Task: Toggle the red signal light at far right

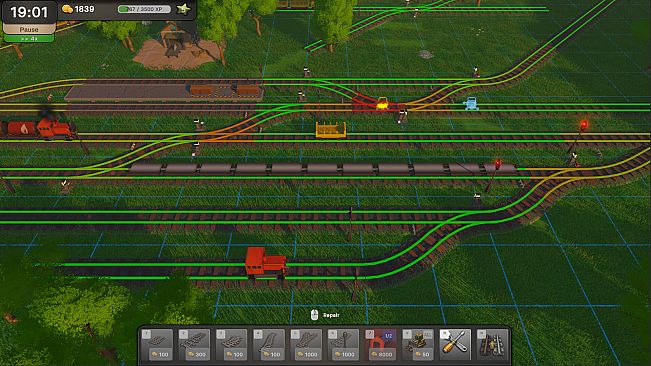Action: tap(584, 124)
